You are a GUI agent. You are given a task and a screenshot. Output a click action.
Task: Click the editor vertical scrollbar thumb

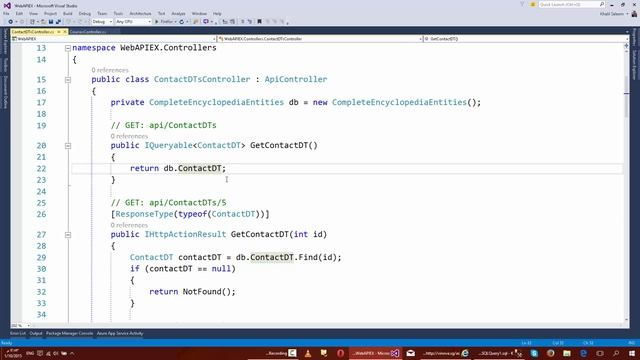pos(627,96)
